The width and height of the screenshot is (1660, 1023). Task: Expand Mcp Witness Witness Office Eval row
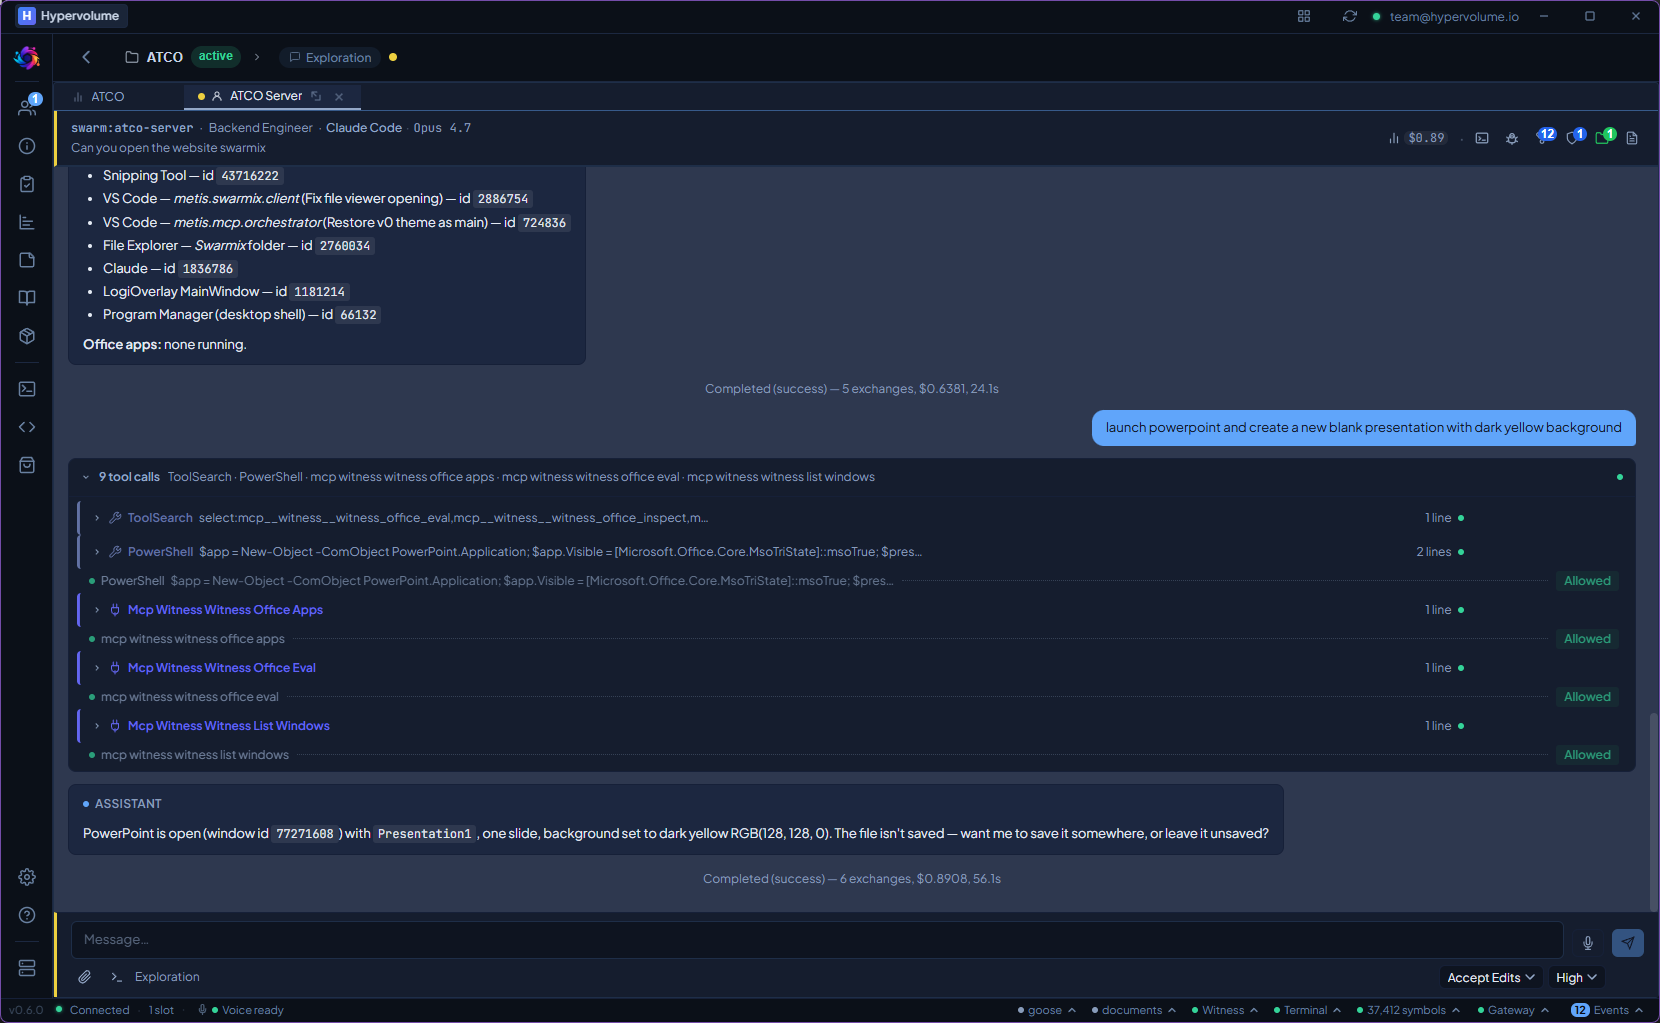pos(770,668)
